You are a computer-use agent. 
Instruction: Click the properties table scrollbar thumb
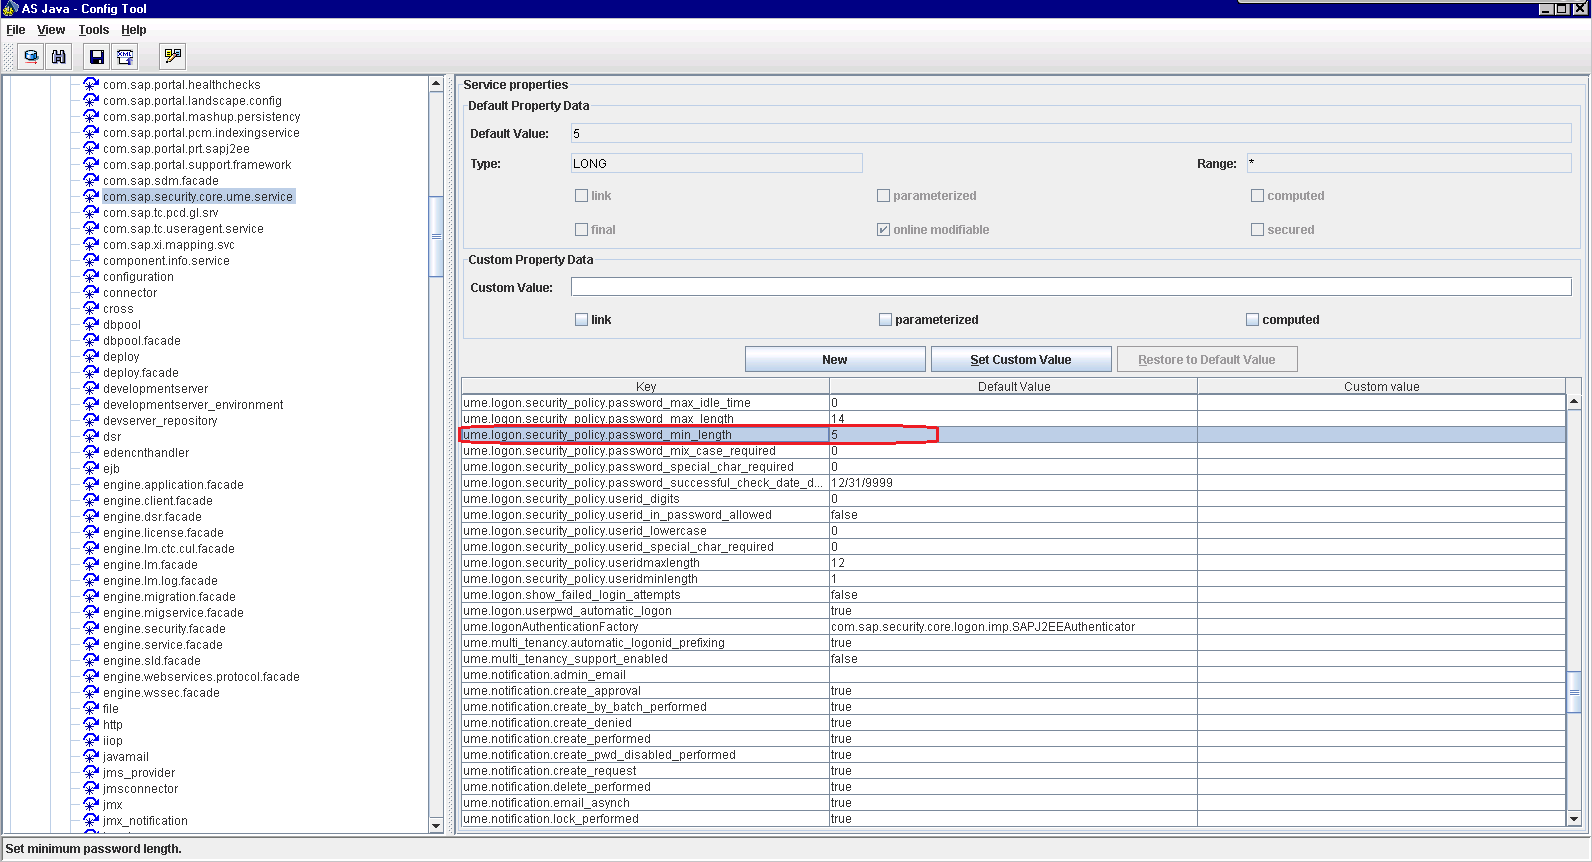(x=1574, y=690)
